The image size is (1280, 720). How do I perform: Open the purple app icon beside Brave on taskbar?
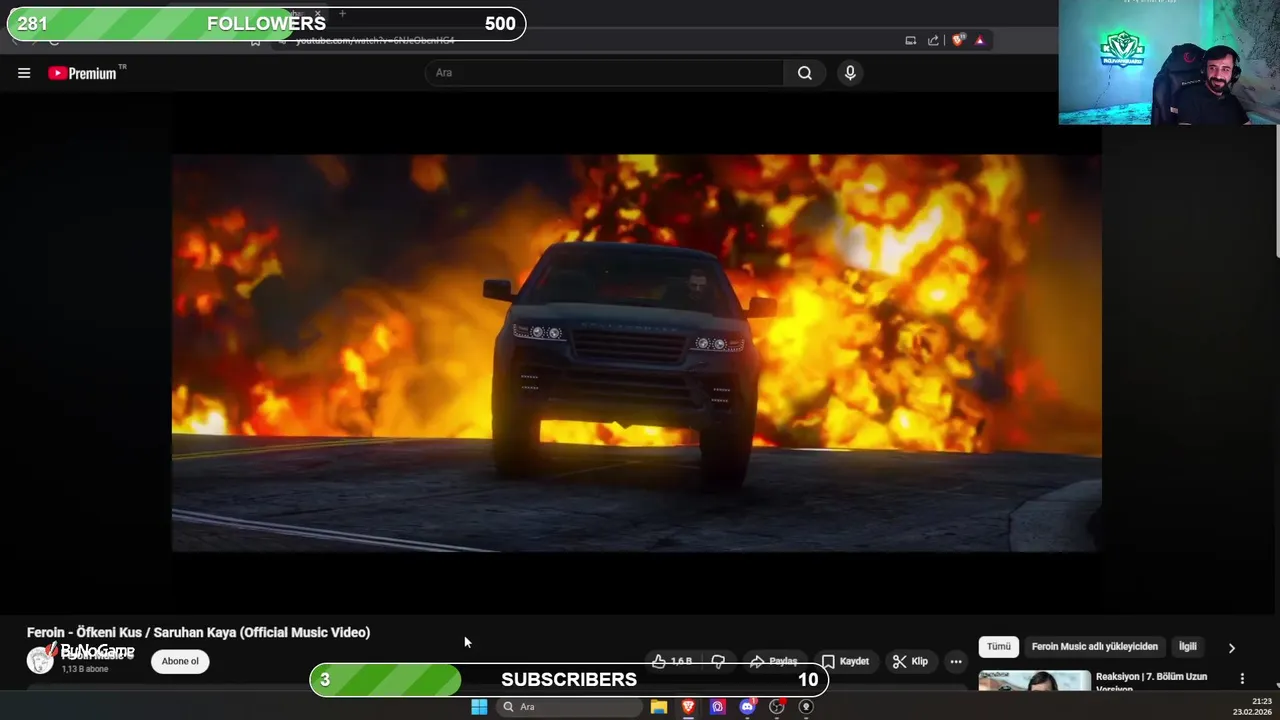718,707
